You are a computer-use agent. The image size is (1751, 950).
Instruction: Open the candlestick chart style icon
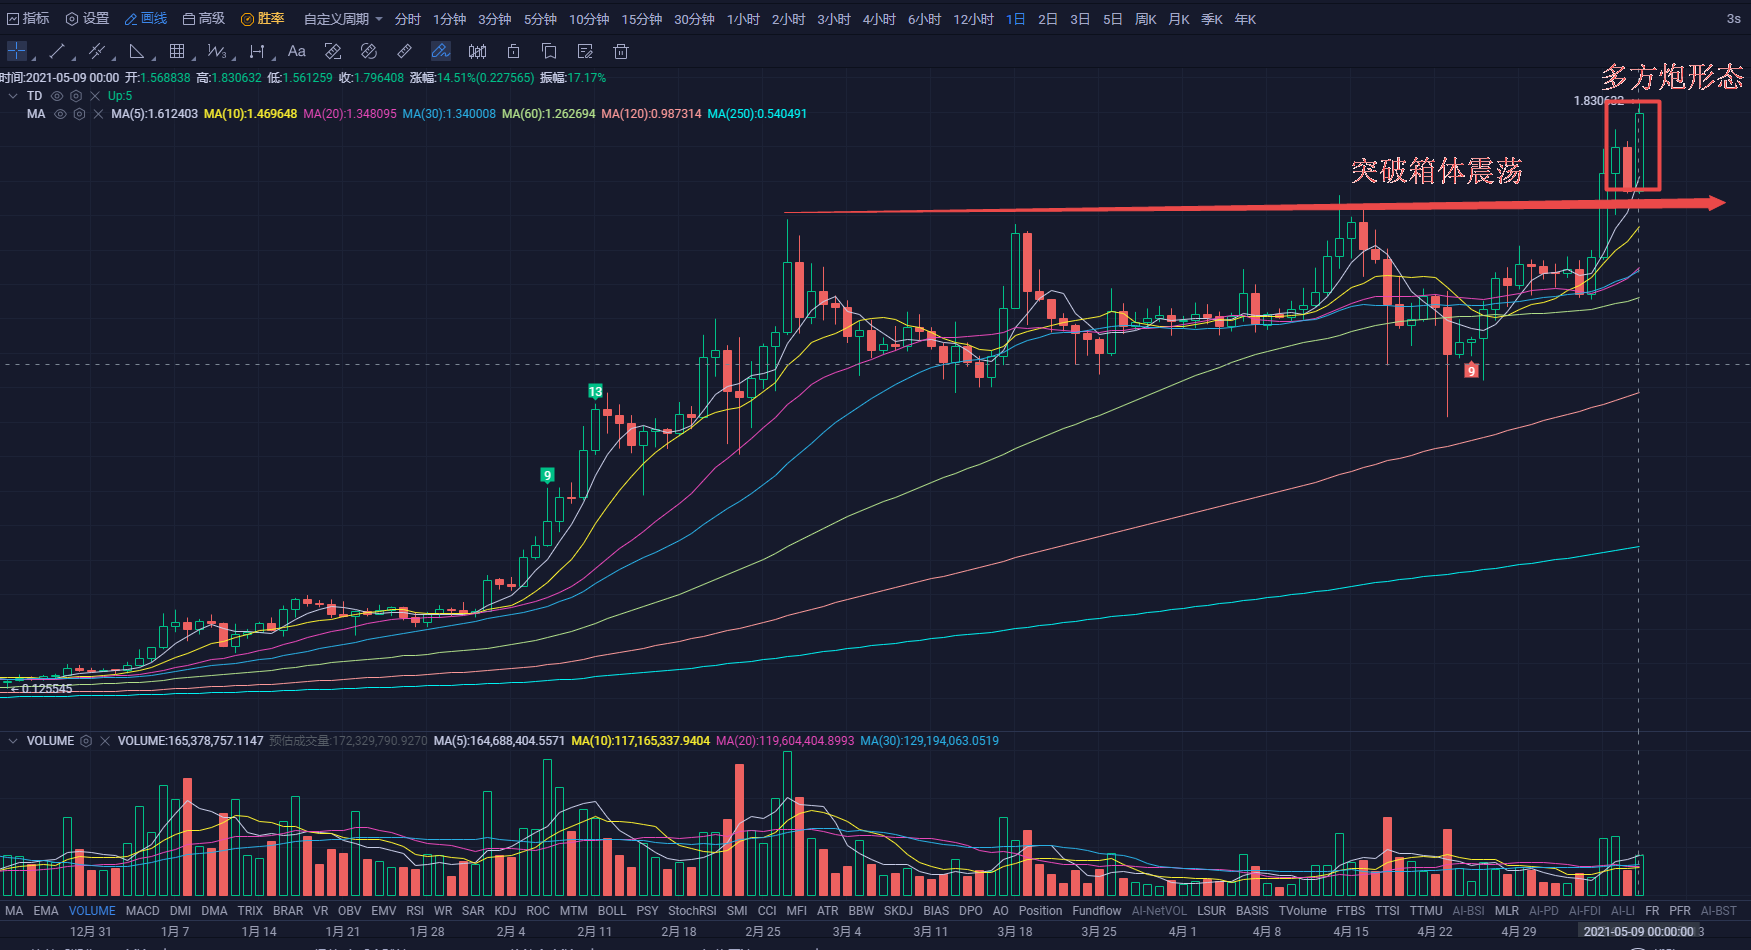click(478, 51)
